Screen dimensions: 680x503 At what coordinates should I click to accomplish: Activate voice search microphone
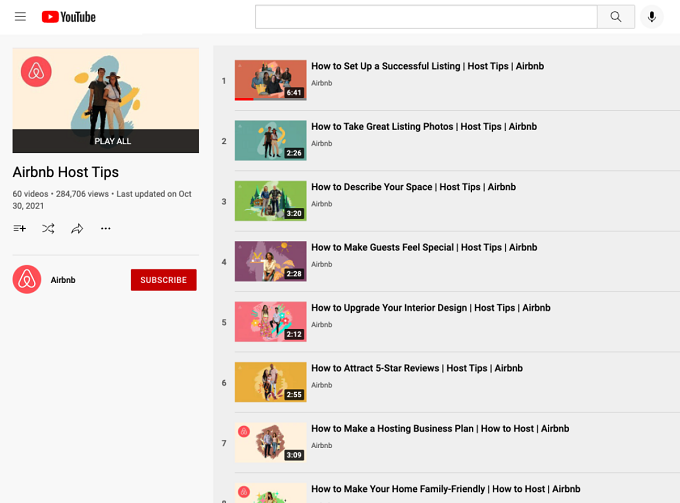tap(651, 17)
